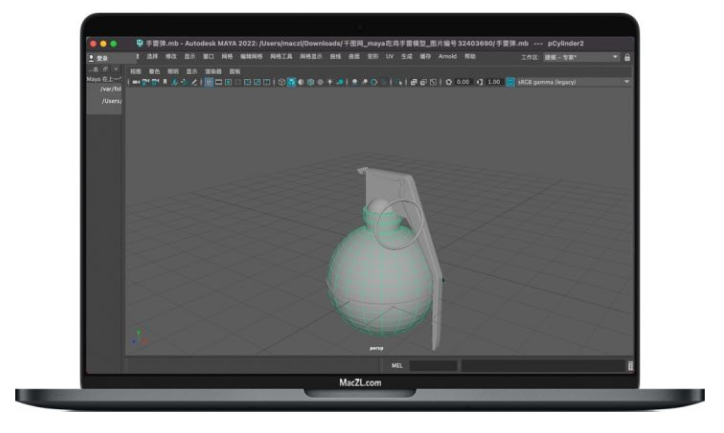724x433 pixels.
Task: Open the 帮助 menu
Action: pyautogui.click(x=470, y=56)
